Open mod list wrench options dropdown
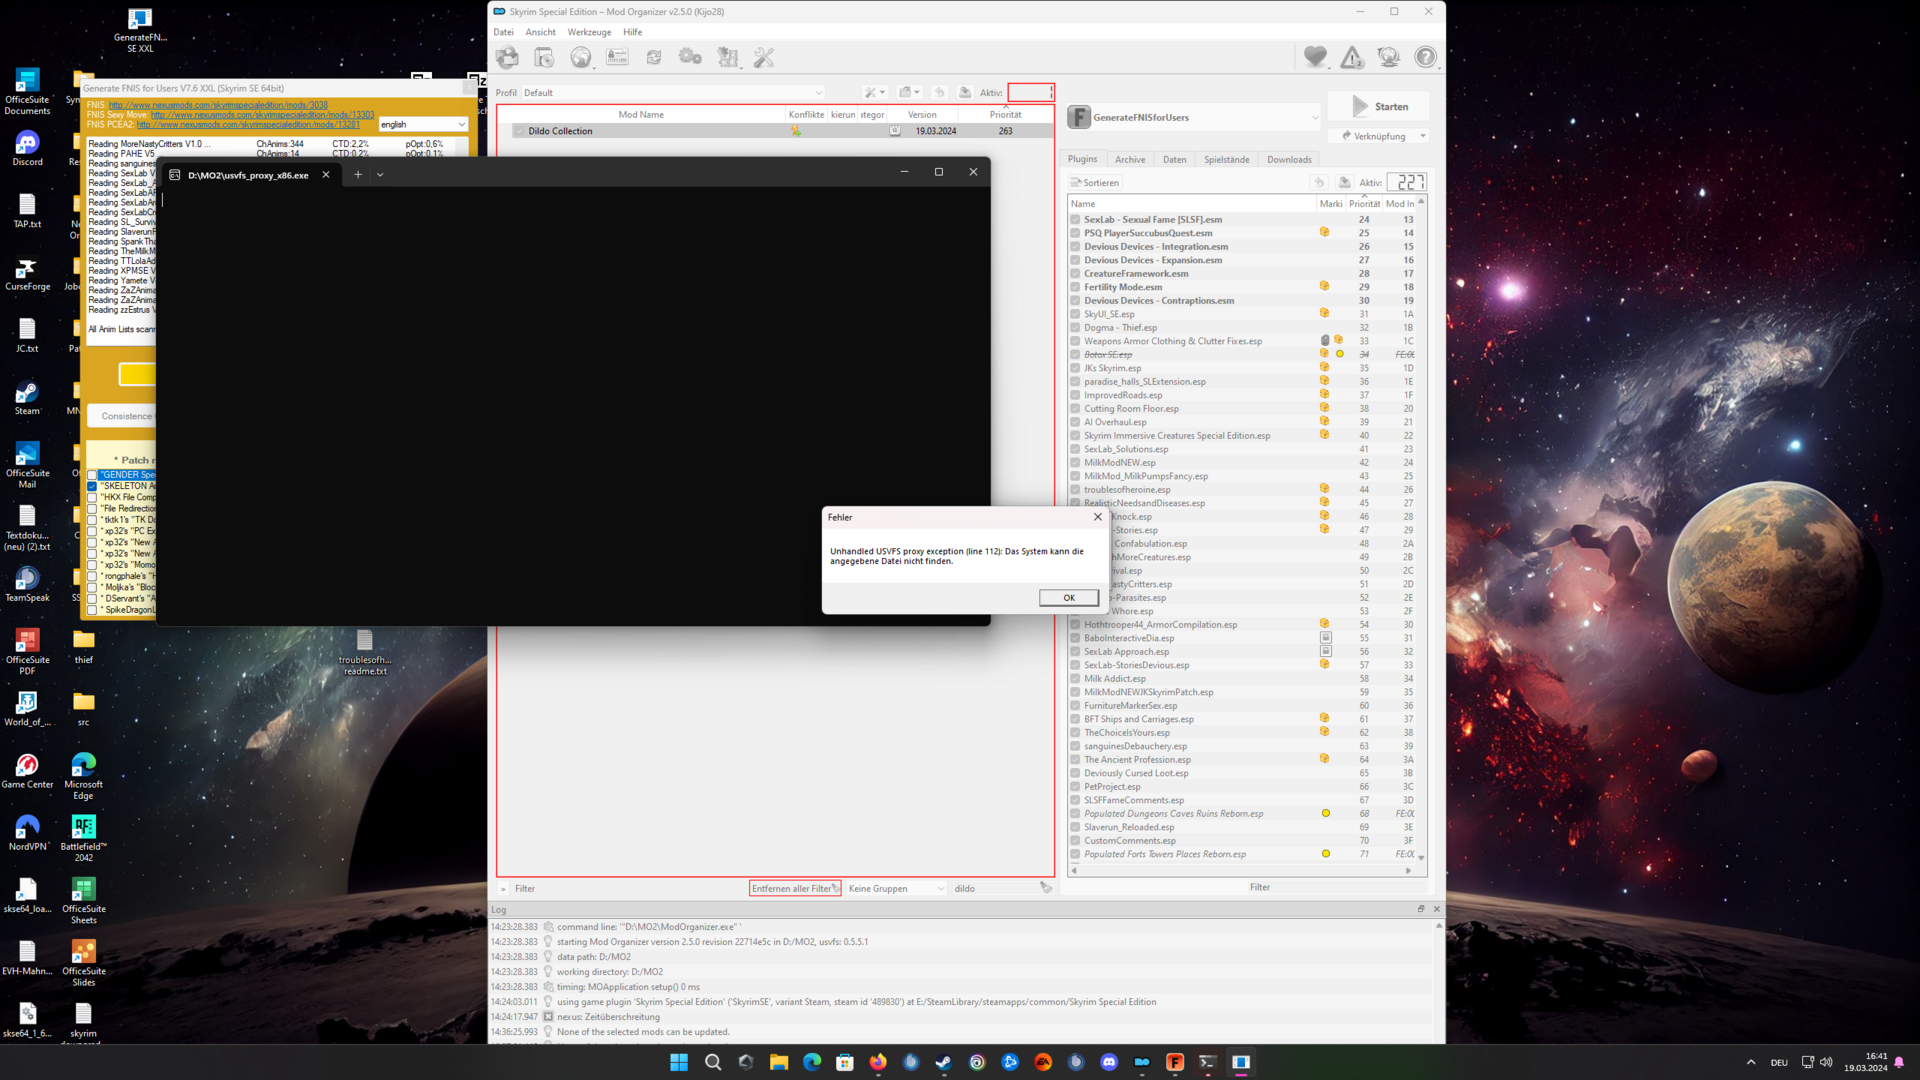Screen dimensions: 1920x1080 (875, 92)
